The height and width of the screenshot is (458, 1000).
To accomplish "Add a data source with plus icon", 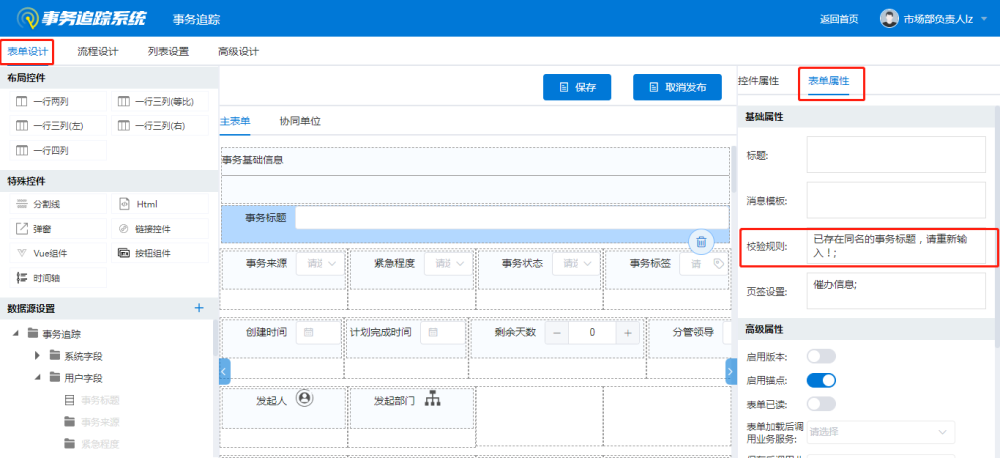I will point(198,308).
